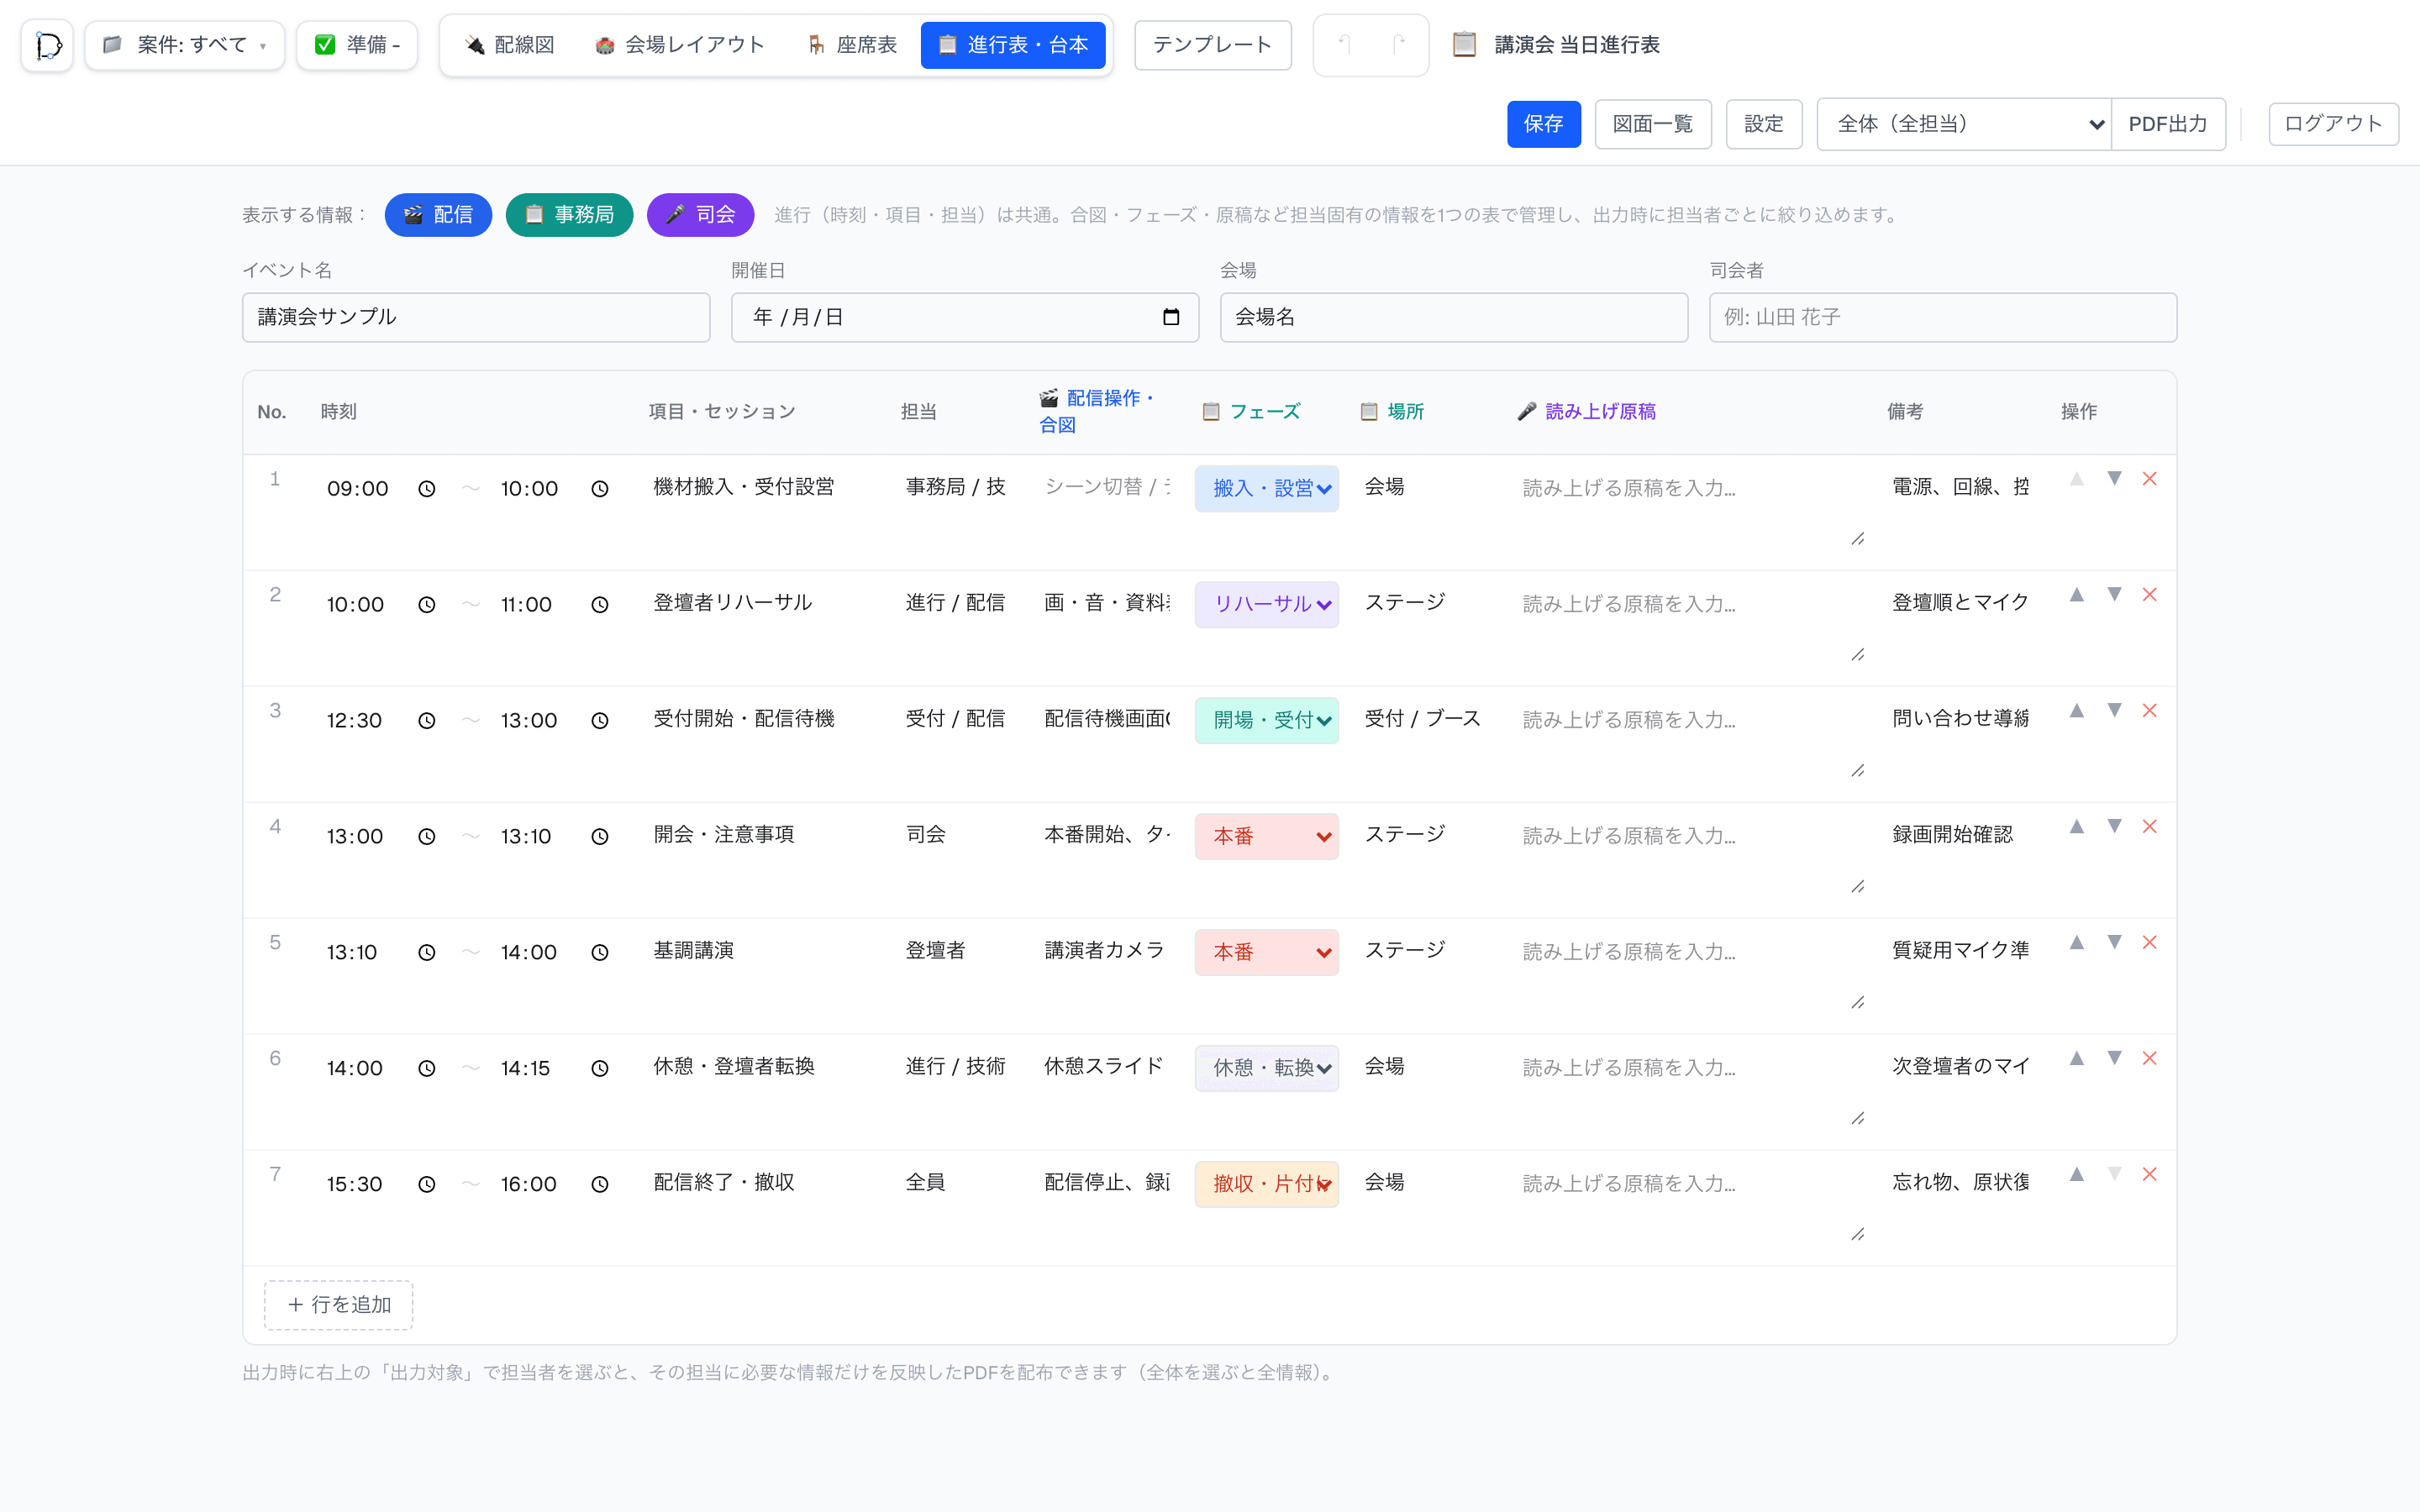Image resolution: width=2420 pixels, height=1512 pixels.
Task: Click the 配信操作・合図 column header
Action: click(1096, 412)
